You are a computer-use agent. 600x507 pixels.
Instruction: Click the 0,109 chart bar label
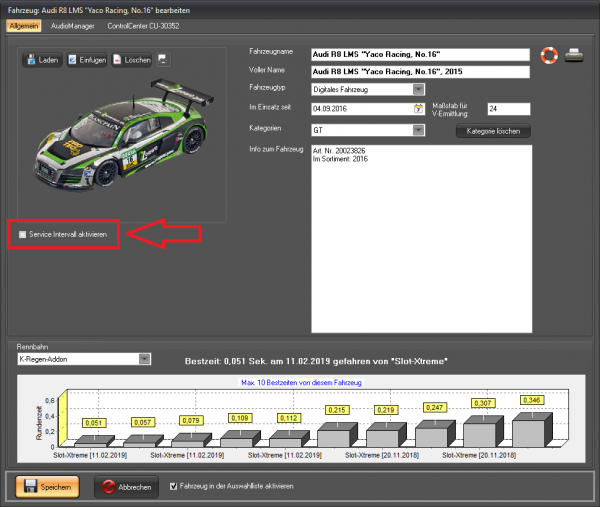(240, 418)
